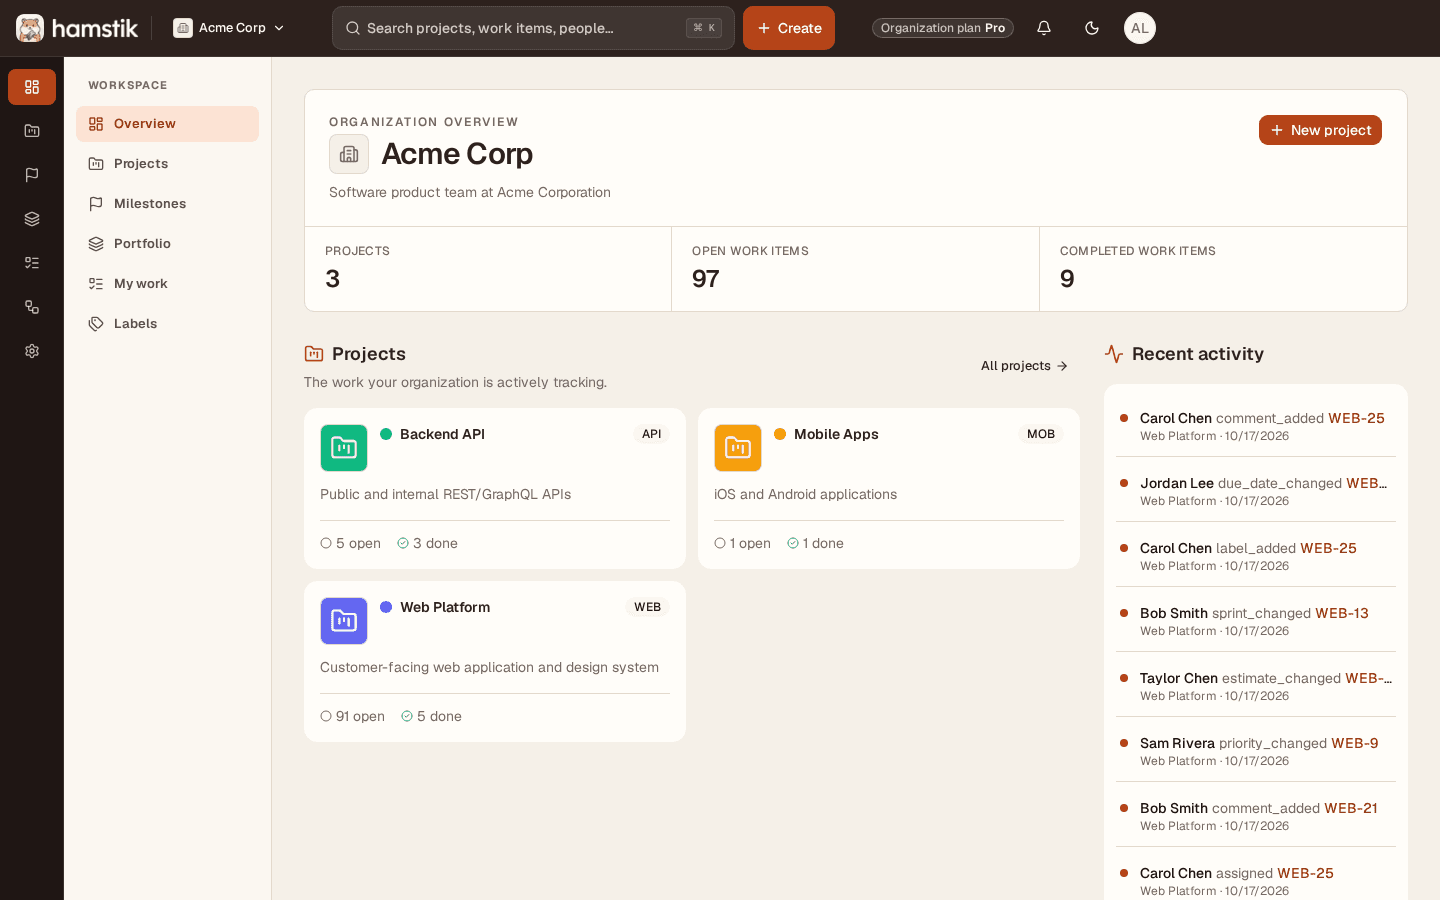Open WEB-13 in Bob Smith sprint_changed entry
The height and width of the screenshot is (900, 1440).
tap(1342, 613)
